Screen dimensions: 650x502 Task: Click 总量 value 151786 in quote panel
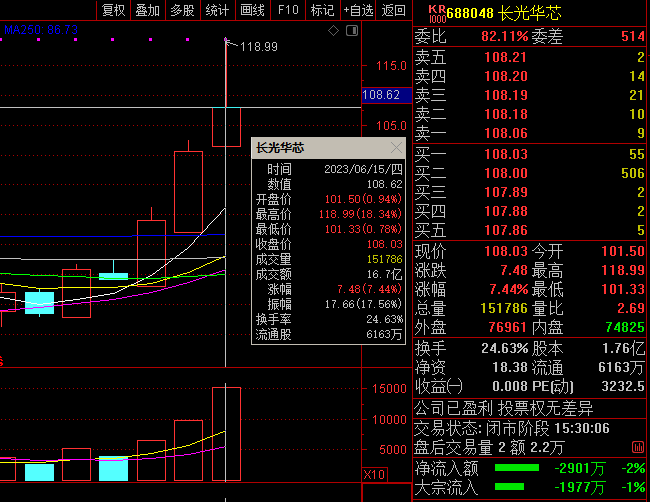(504, 308)
